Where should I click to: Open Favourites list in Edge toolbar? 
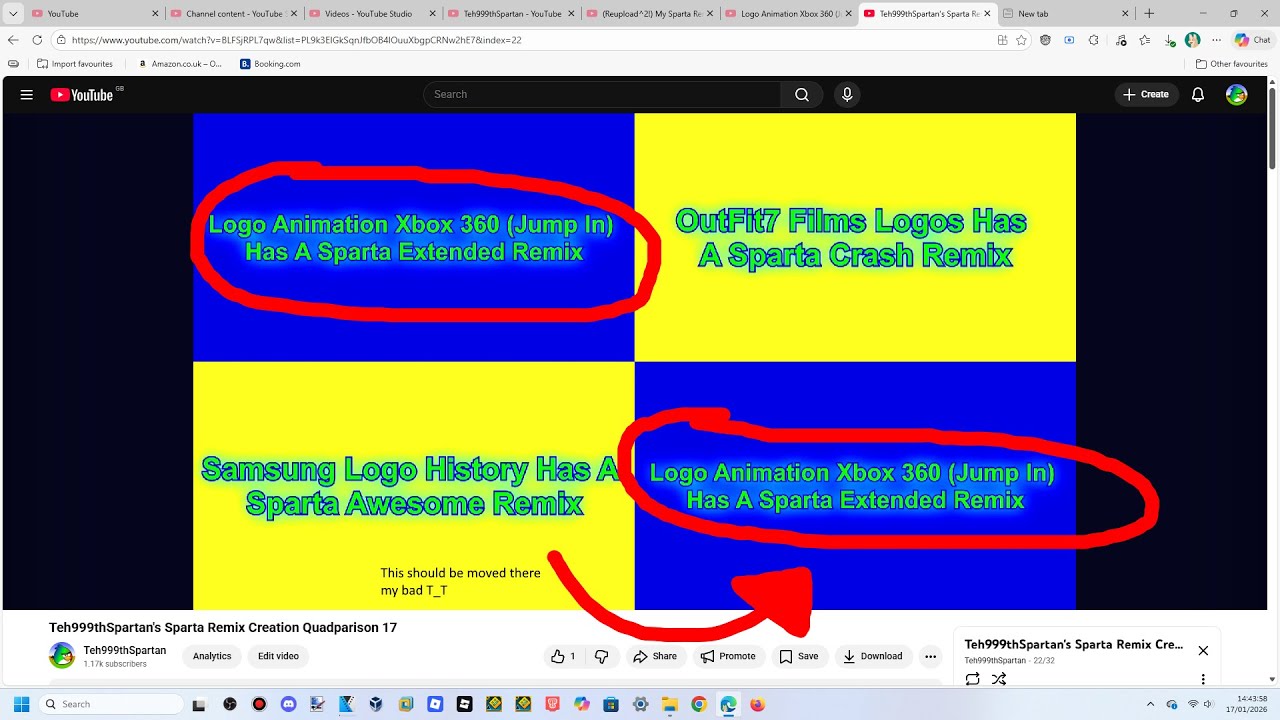1145,40
